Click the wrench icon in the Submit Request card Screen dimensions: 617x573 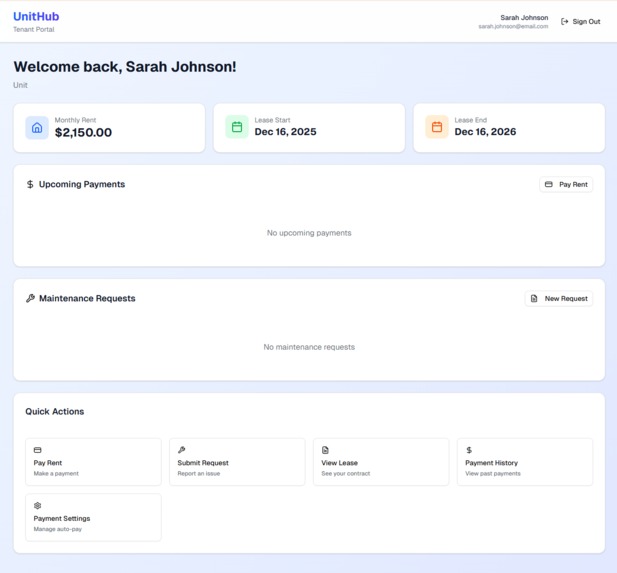pos(181,450)
